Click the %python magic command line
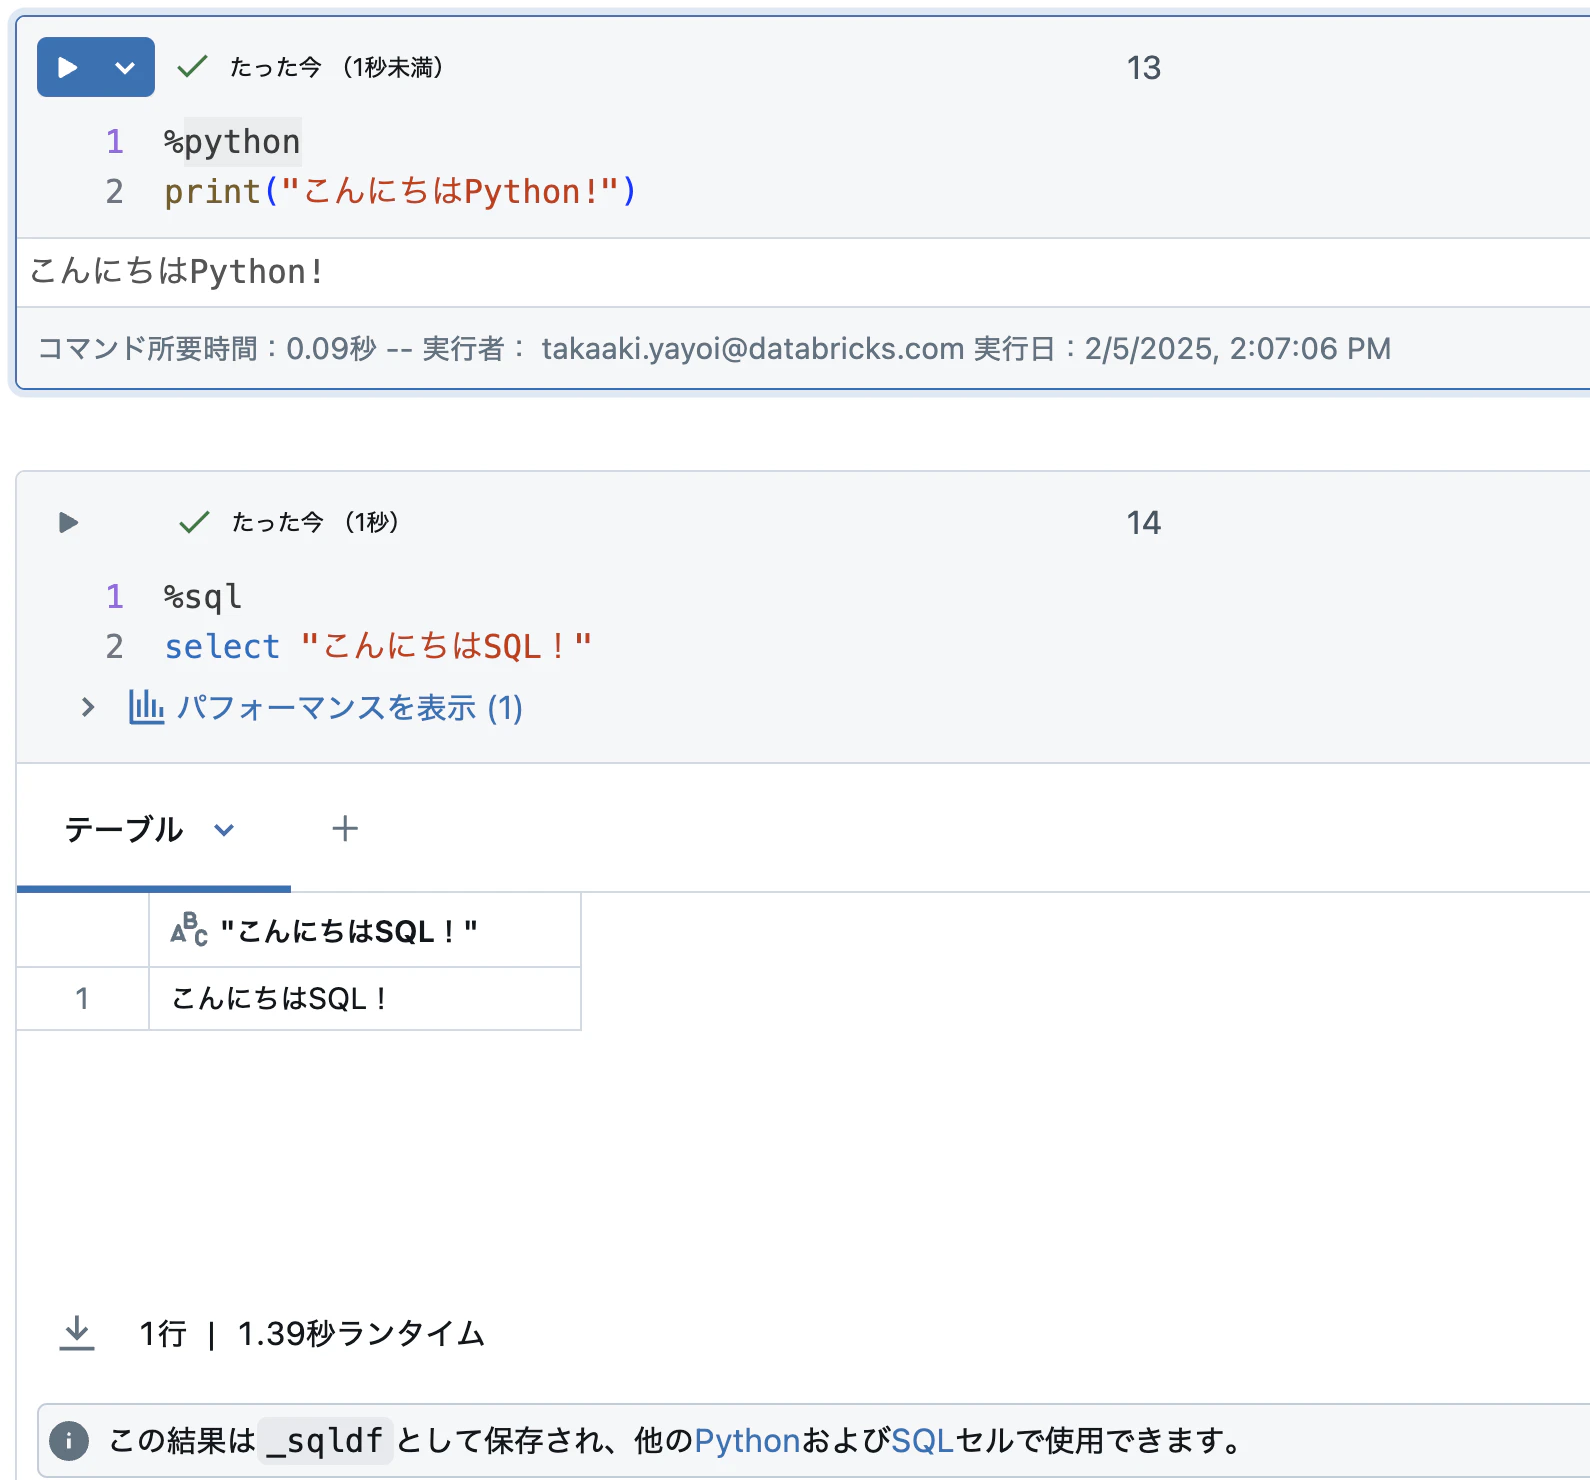The width and height of the screenshot is (1590, 1480). [x=232, y=142]
